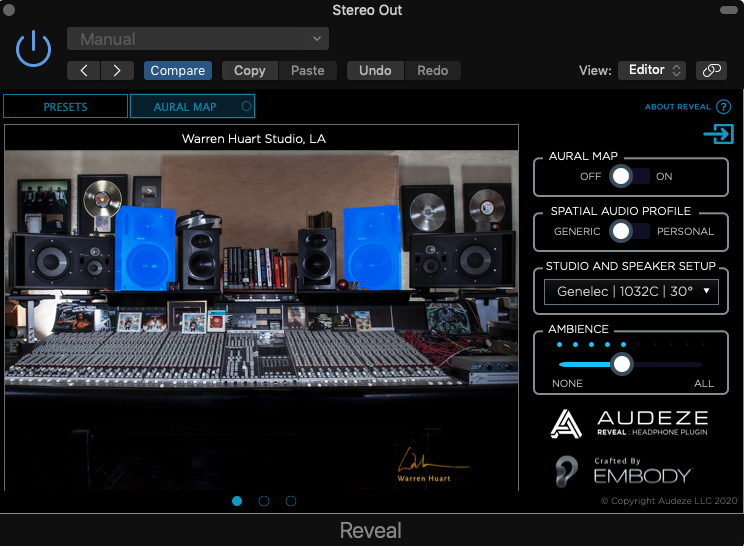The height and width of the screenshot is (546, 744).
Task: Click the Warren Huart signature
Action: coord(432,465)
